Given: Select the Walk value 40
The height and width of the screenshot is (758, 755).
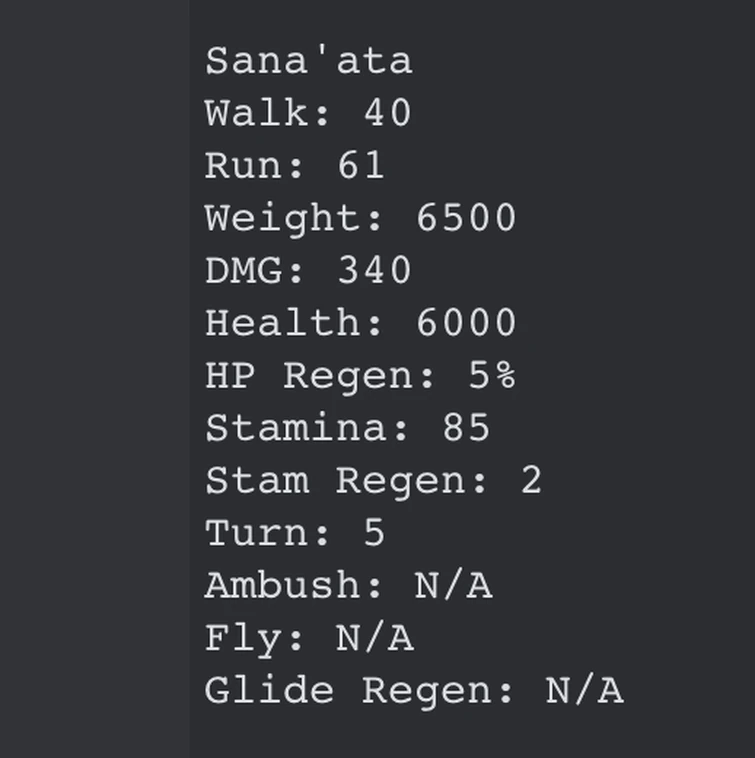Looking at the screenshot, I should click(387, 113).
